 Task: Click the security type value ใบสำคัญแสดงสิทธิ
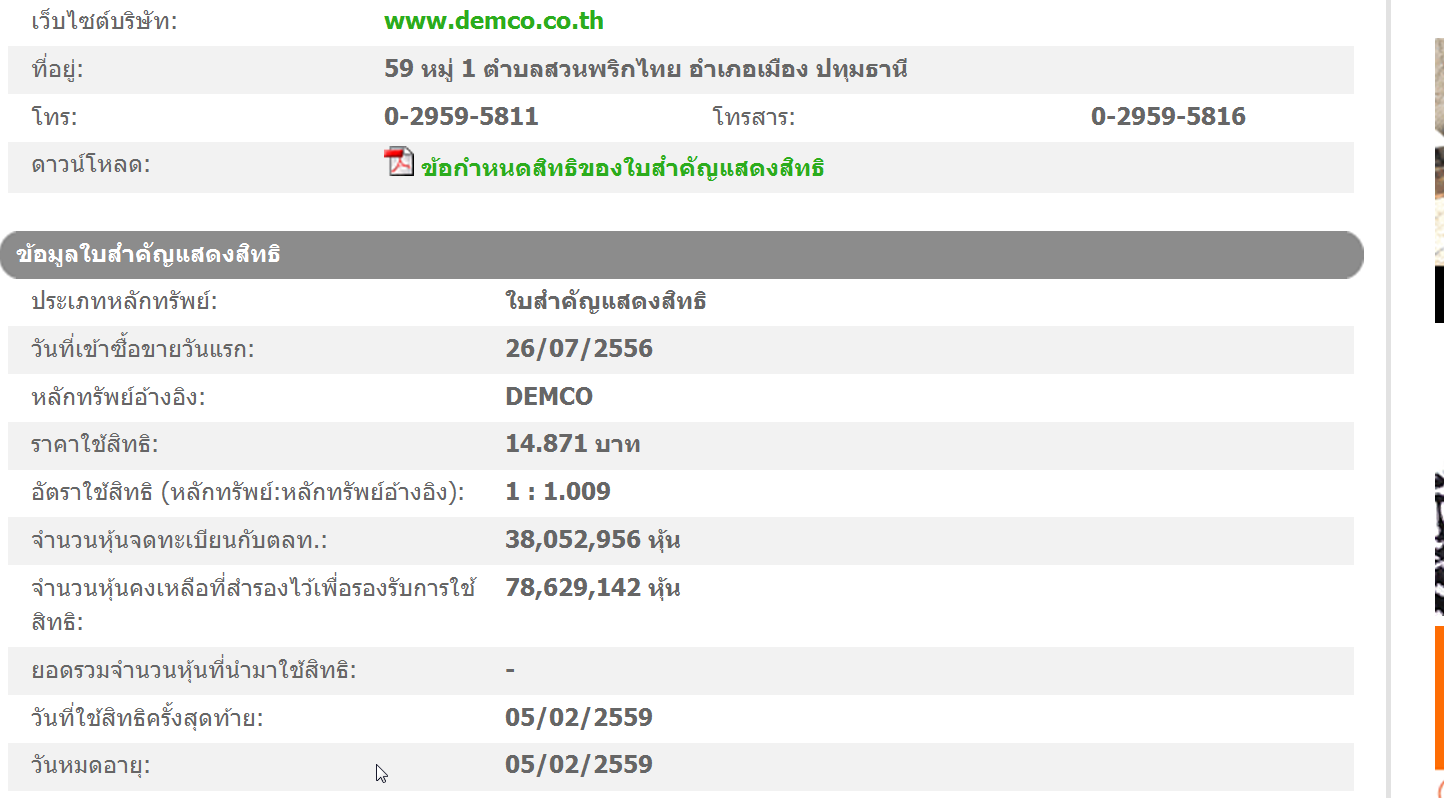[x=606, y=301]
